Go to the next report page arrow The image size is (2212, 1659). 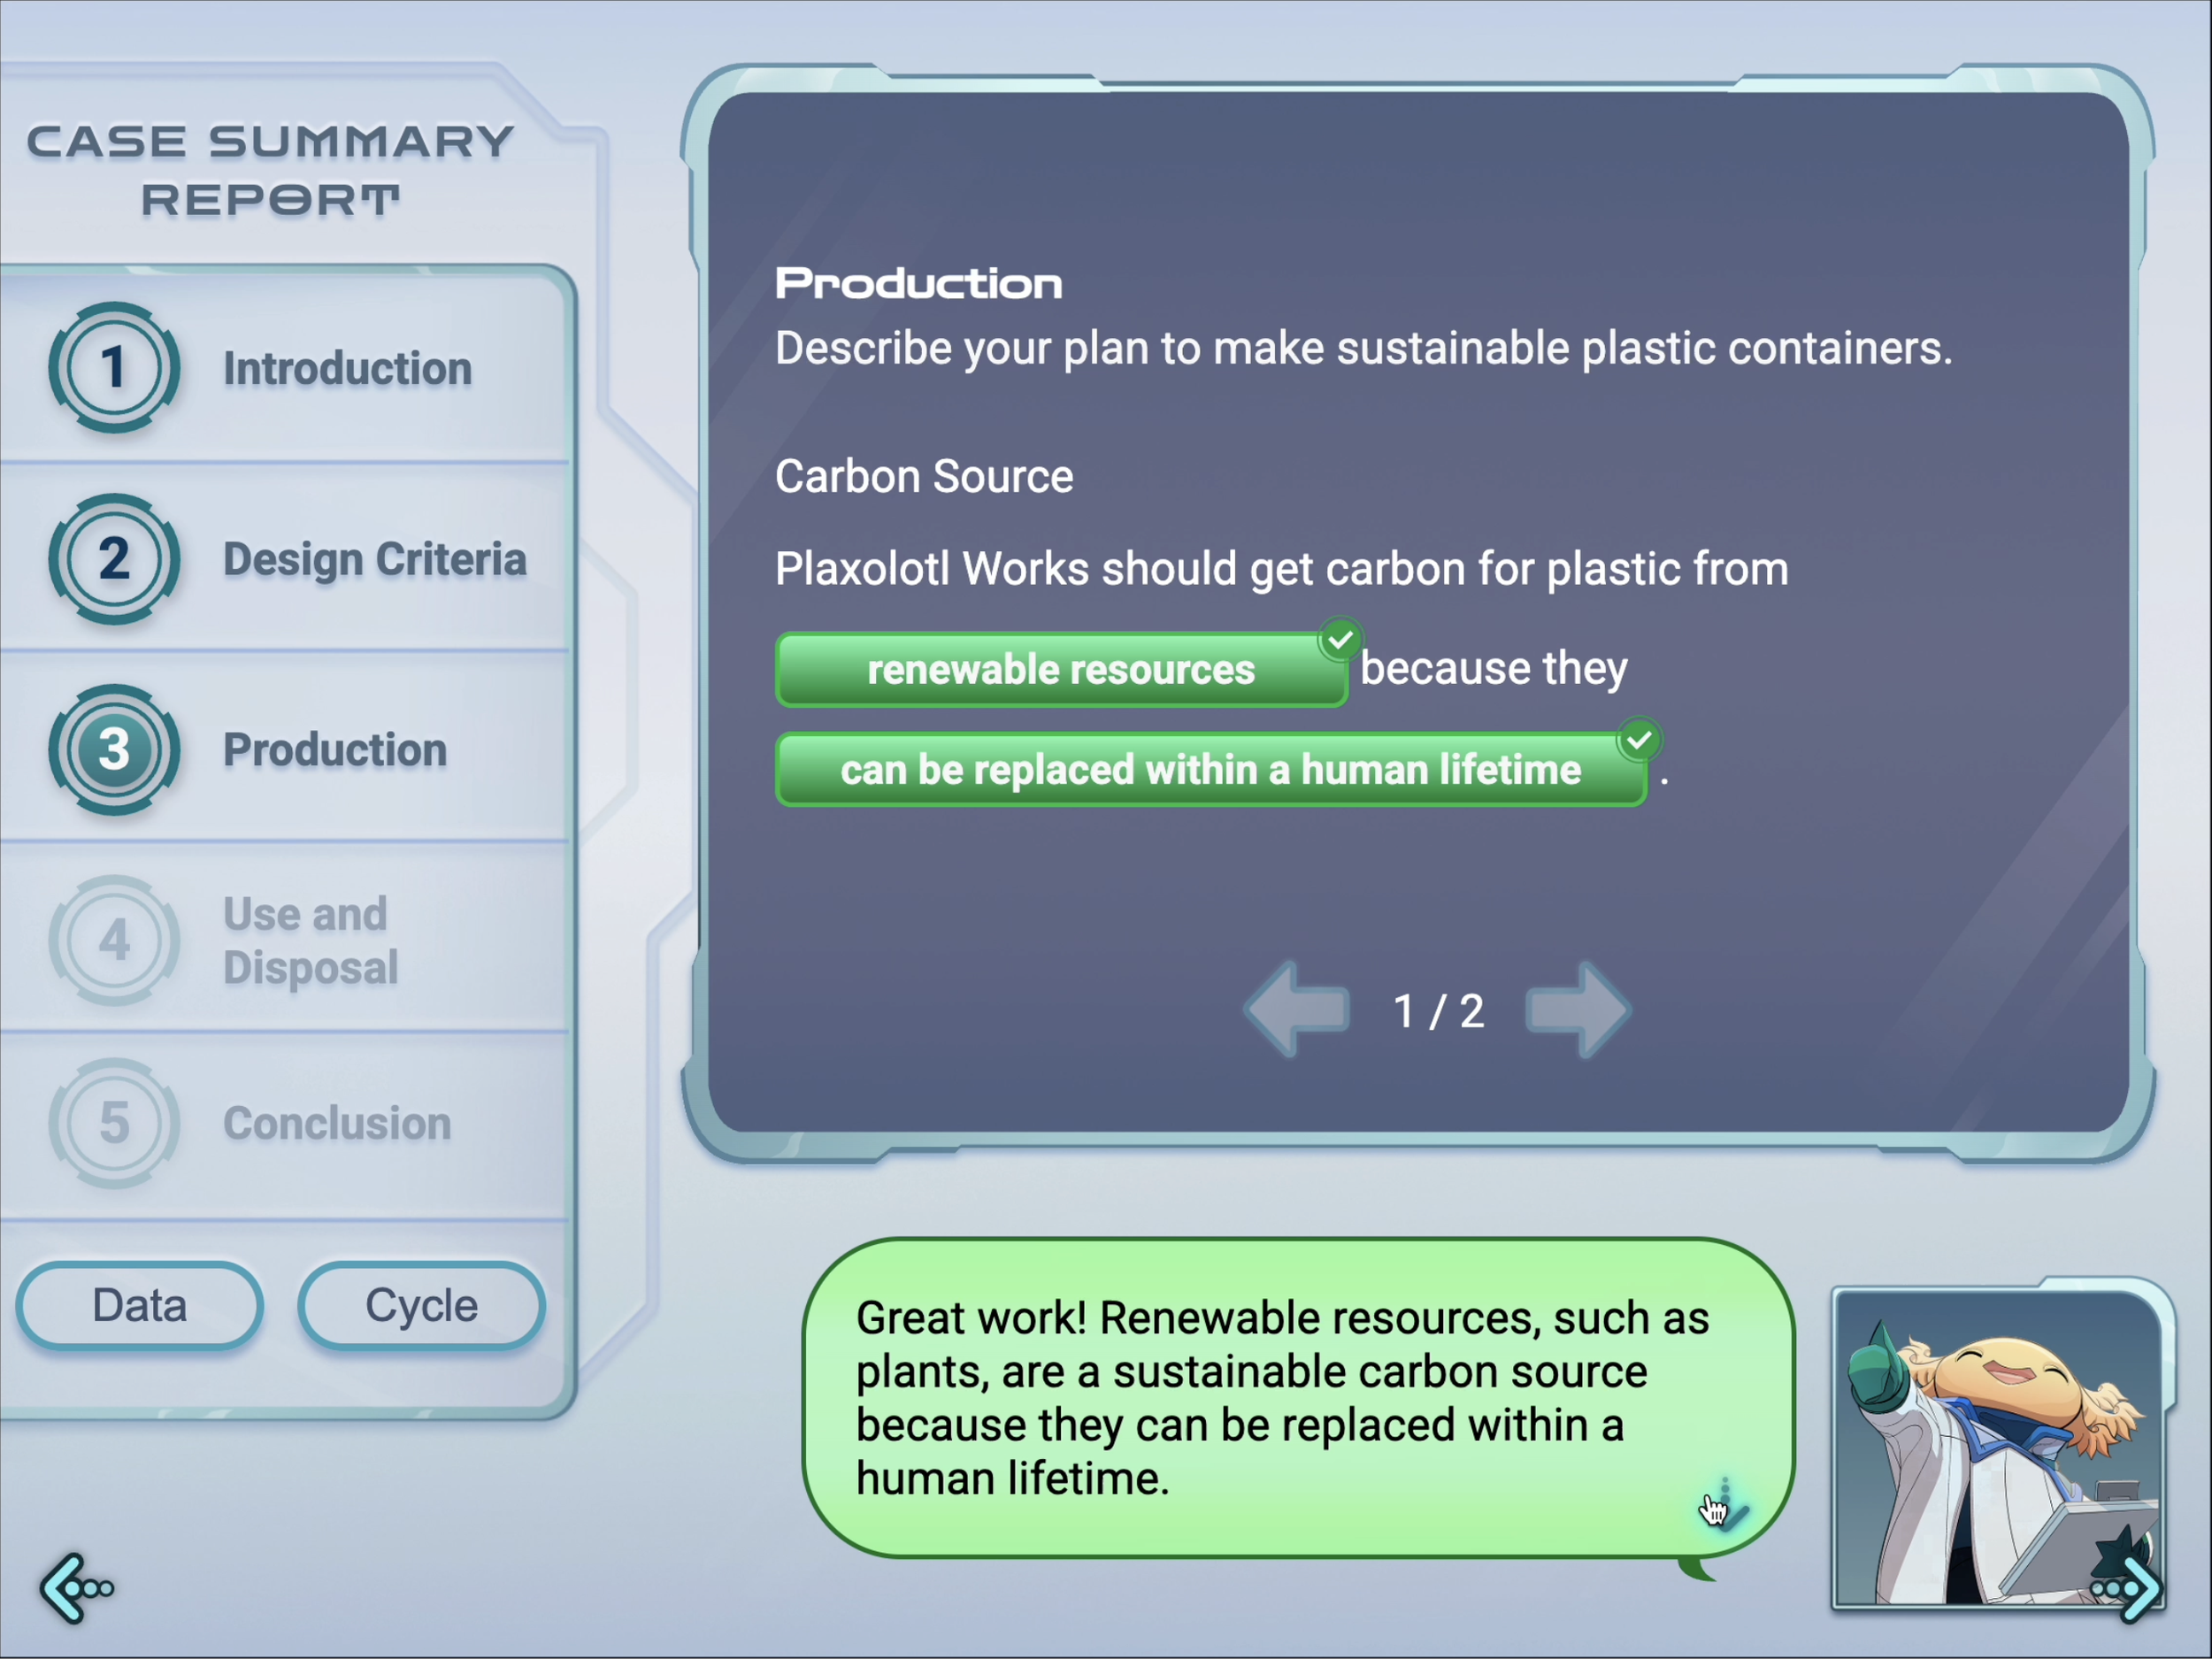tap(1577, 1010)
